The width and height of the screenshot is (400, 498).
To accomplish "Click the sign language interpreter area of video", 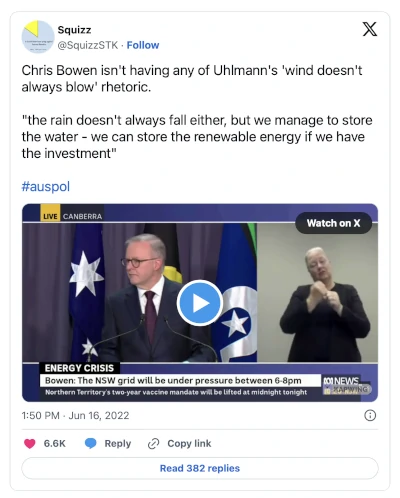I will click(x=317, y=293).
